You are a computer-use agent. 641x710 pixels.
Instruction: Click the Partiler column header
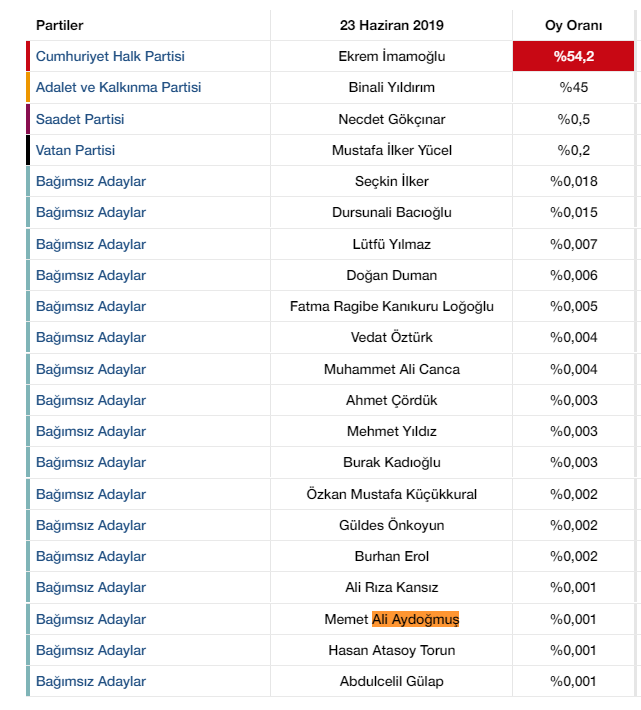(59, 25)
